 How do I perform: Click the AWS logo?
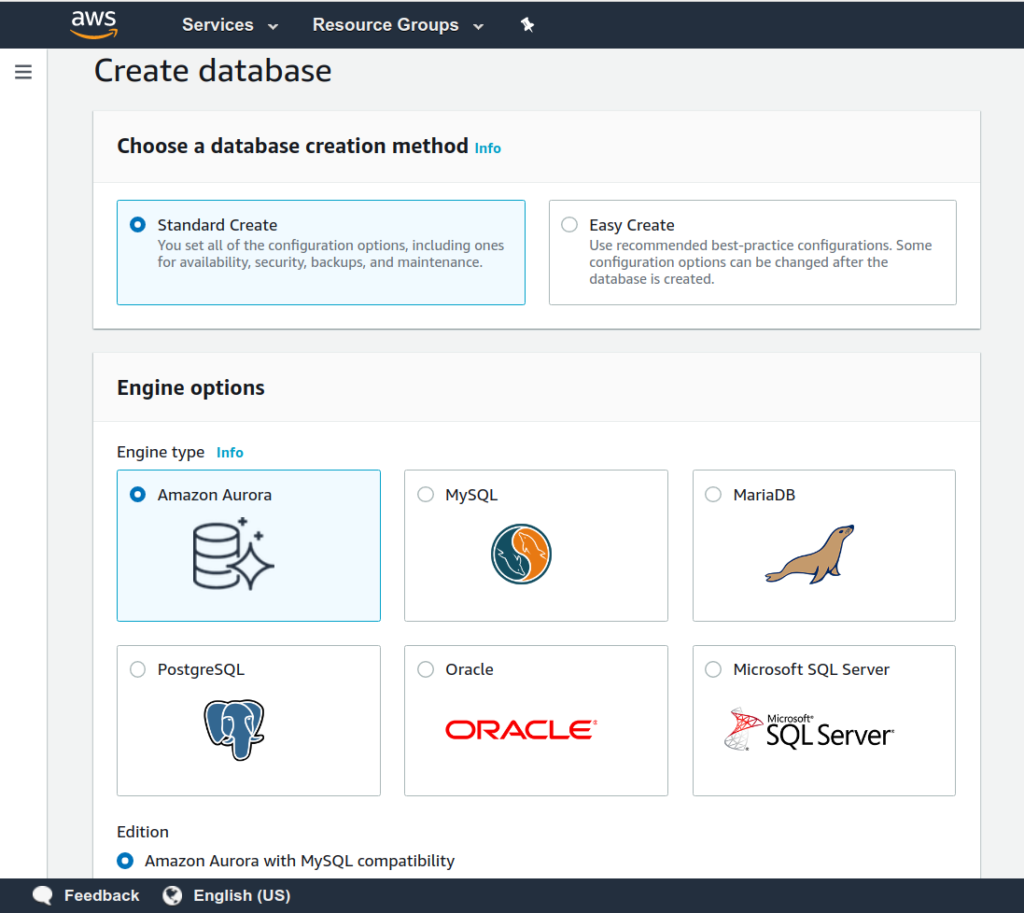(94, 24)
